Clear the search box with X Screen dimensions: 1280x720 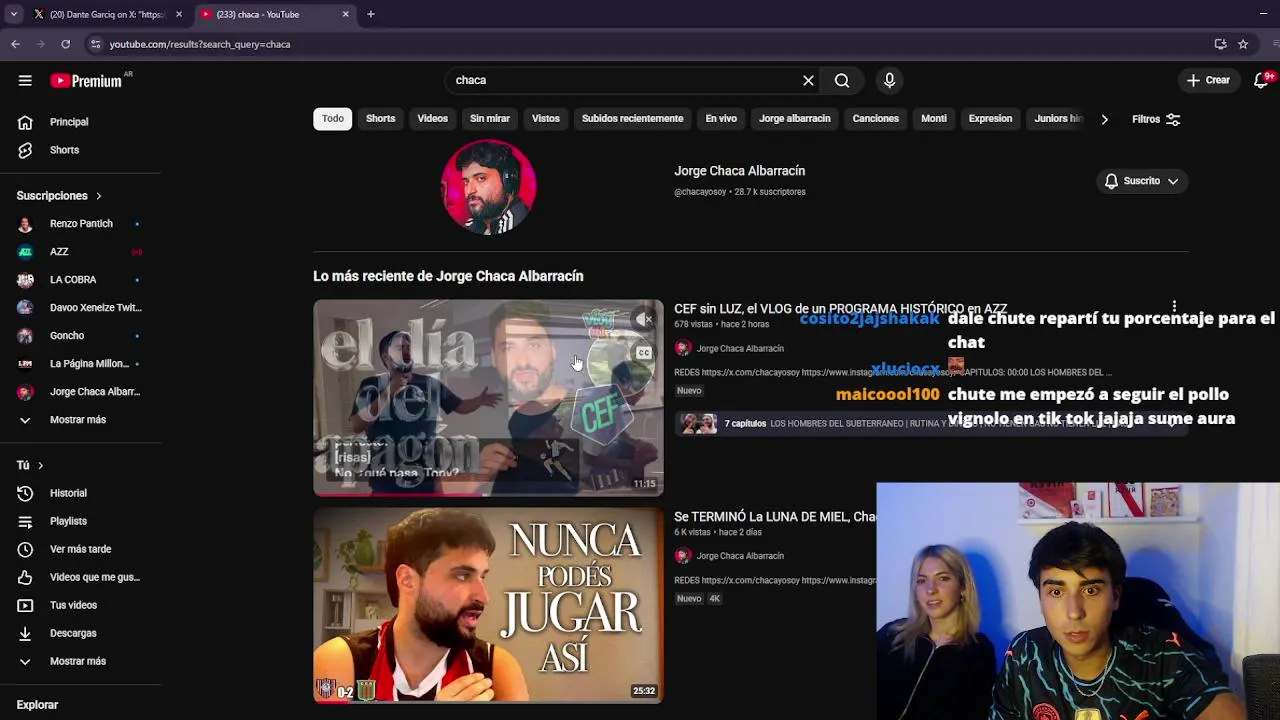(x=808, y=80)
